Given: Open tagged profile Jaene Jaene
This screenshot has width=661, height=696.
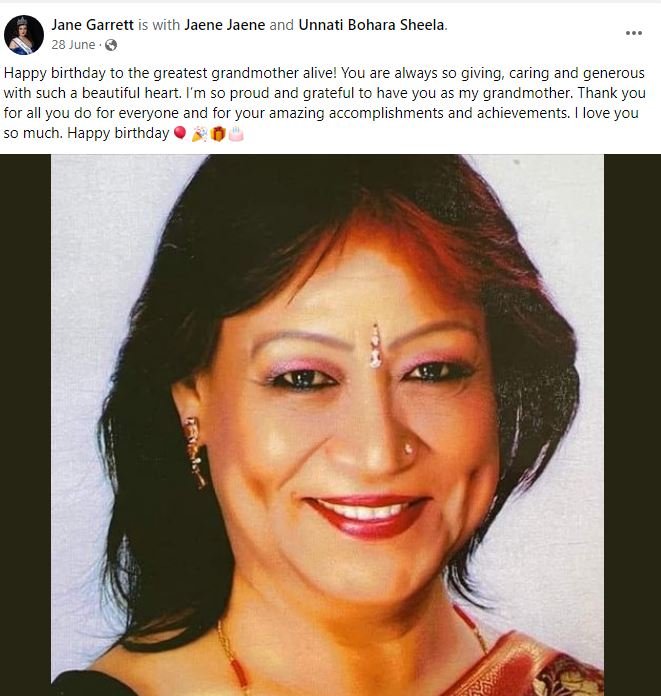Looking at the screenshot, I should 225,25.
